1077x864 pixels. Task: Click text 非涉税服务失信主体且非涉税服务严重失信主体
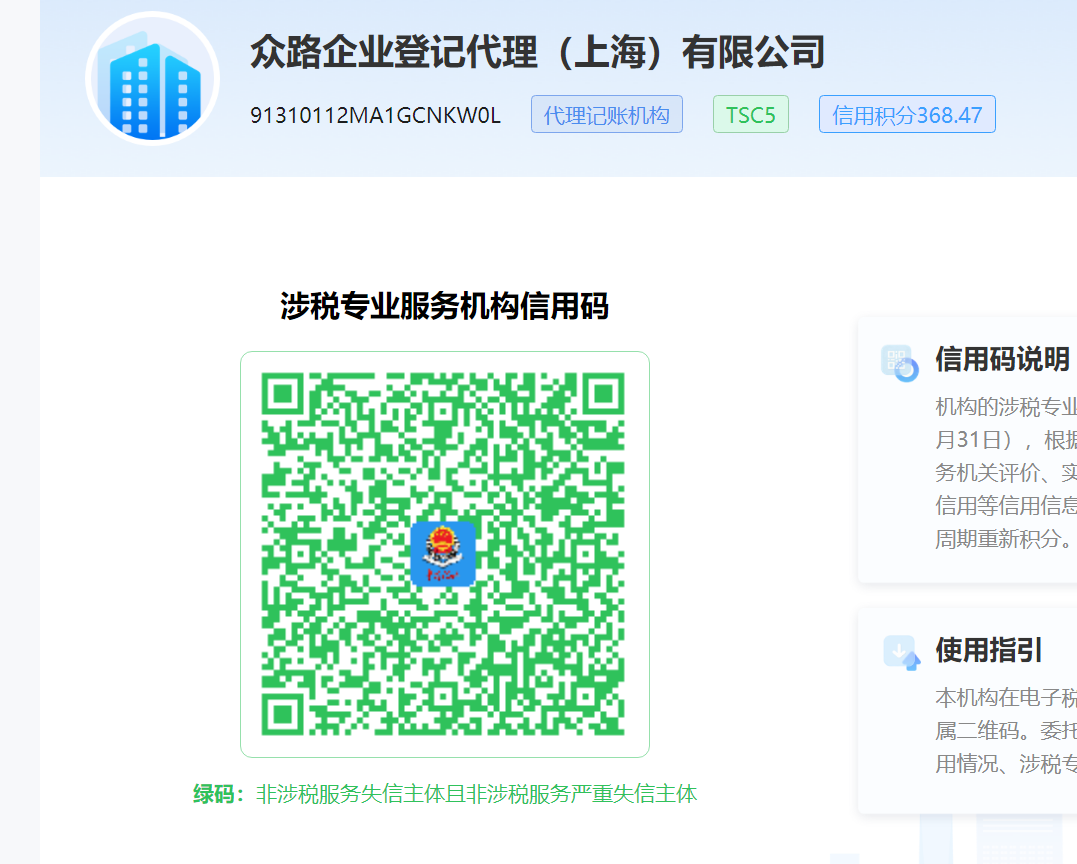[476, 794]
